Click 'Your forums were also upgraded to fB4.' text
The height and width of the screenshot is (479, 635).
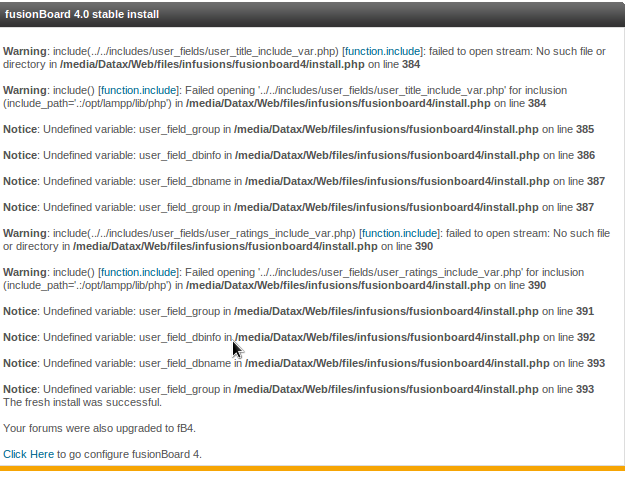pos(100,428)
